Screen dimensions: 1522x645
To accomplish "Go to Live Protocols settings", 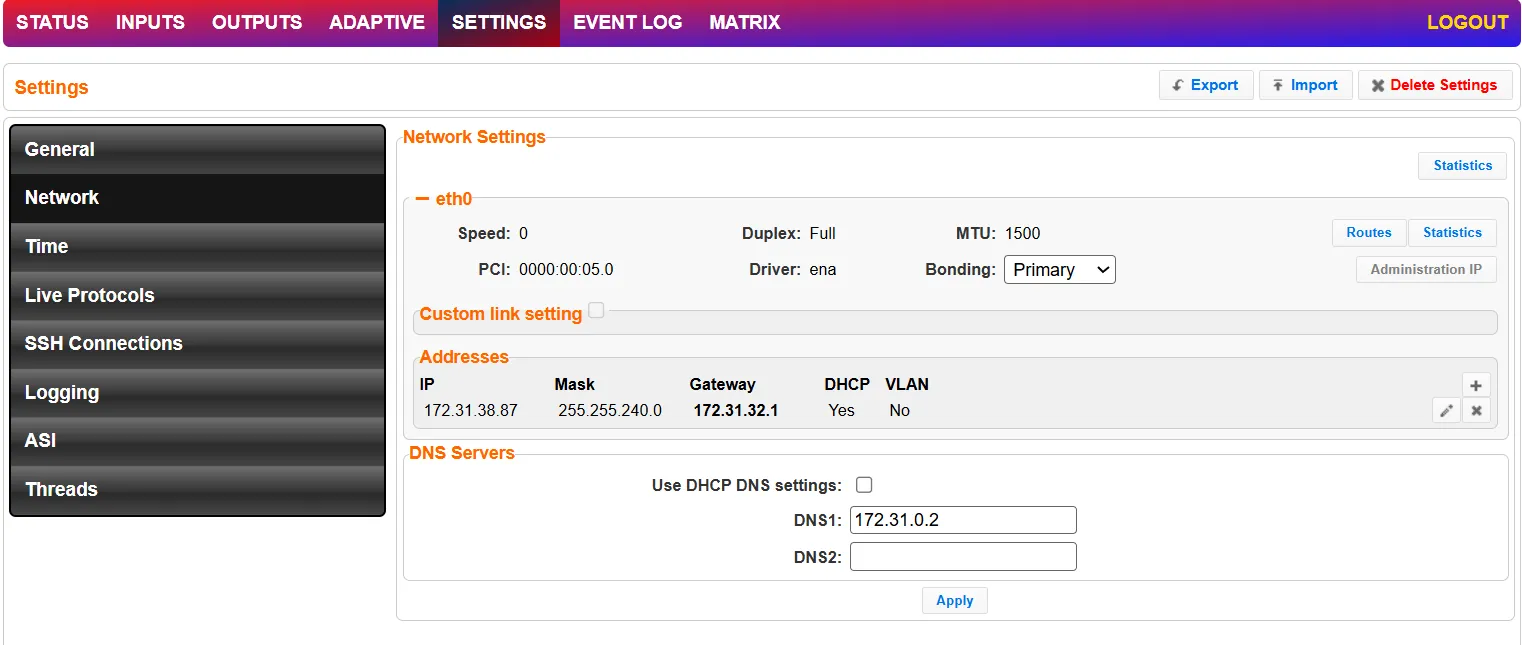I will [197, 296].
